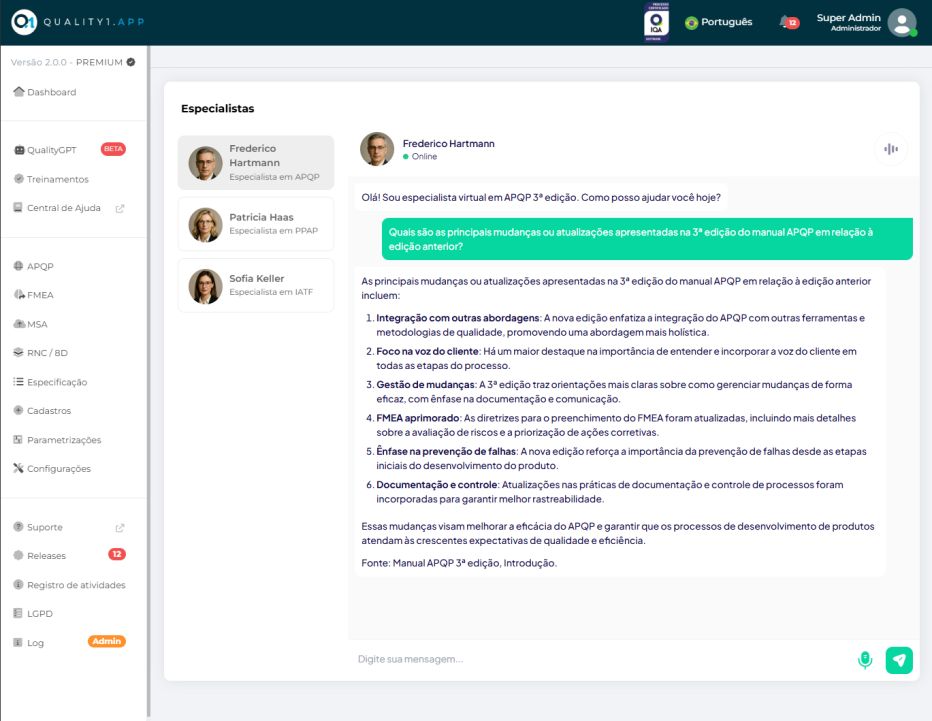Click the Log icon
The image size is (932, 721).
[x=18, y=642]
